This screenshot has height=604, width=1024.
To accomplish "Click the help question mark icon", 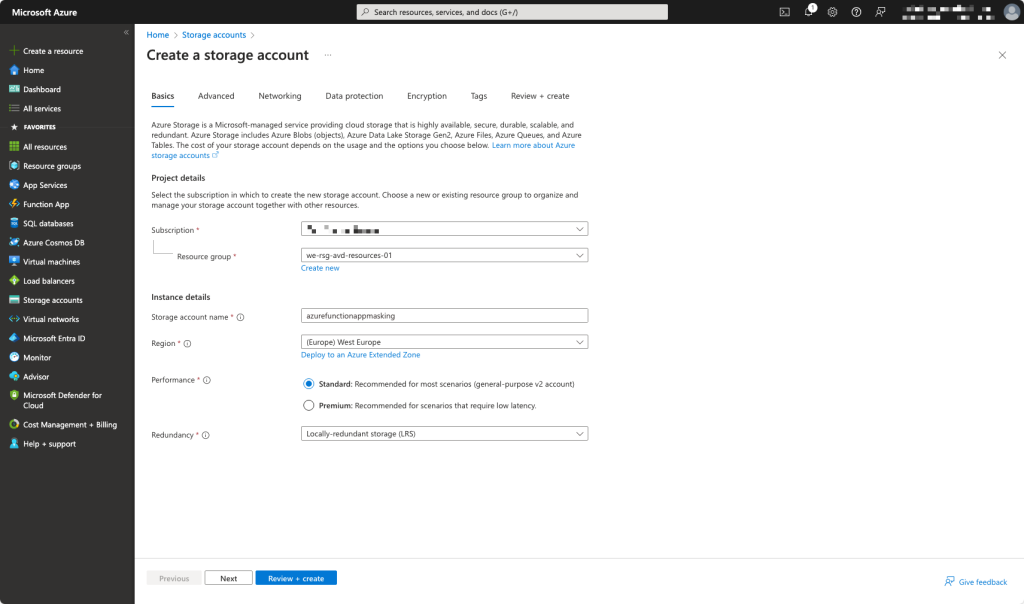I will [x=856, y=12].
